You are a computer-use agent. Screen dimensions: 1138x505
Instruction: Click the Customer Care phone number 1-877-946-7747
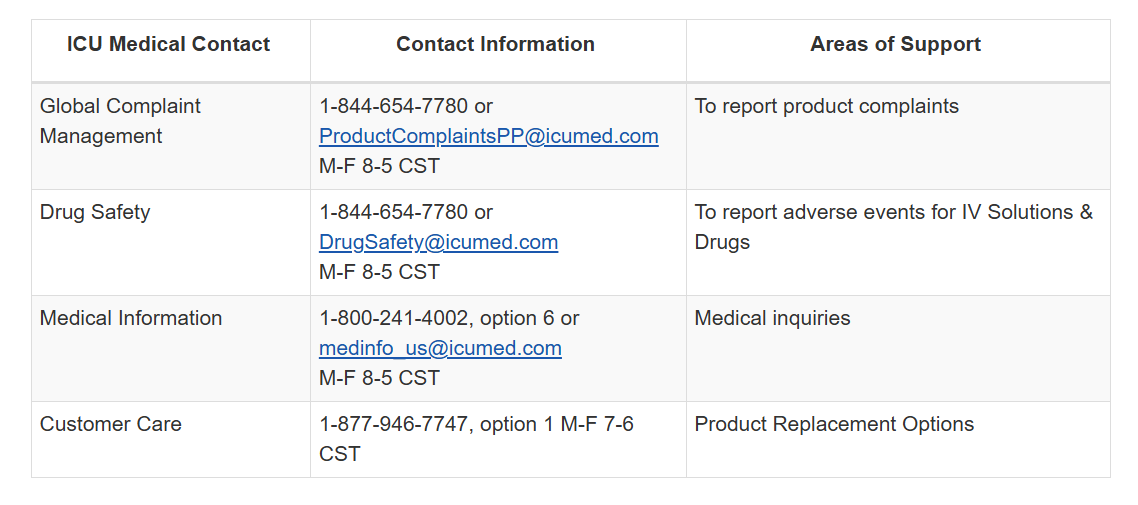point(393,424)
